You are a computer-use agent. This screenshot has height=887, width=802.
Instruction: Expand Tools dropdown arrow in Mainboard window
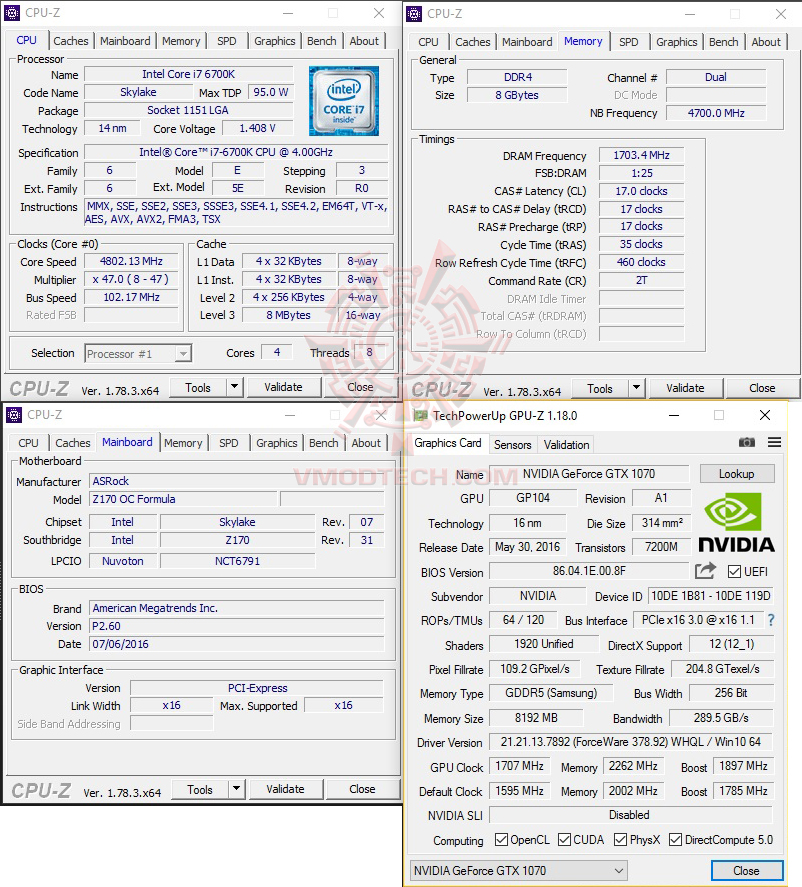point(237,789)
